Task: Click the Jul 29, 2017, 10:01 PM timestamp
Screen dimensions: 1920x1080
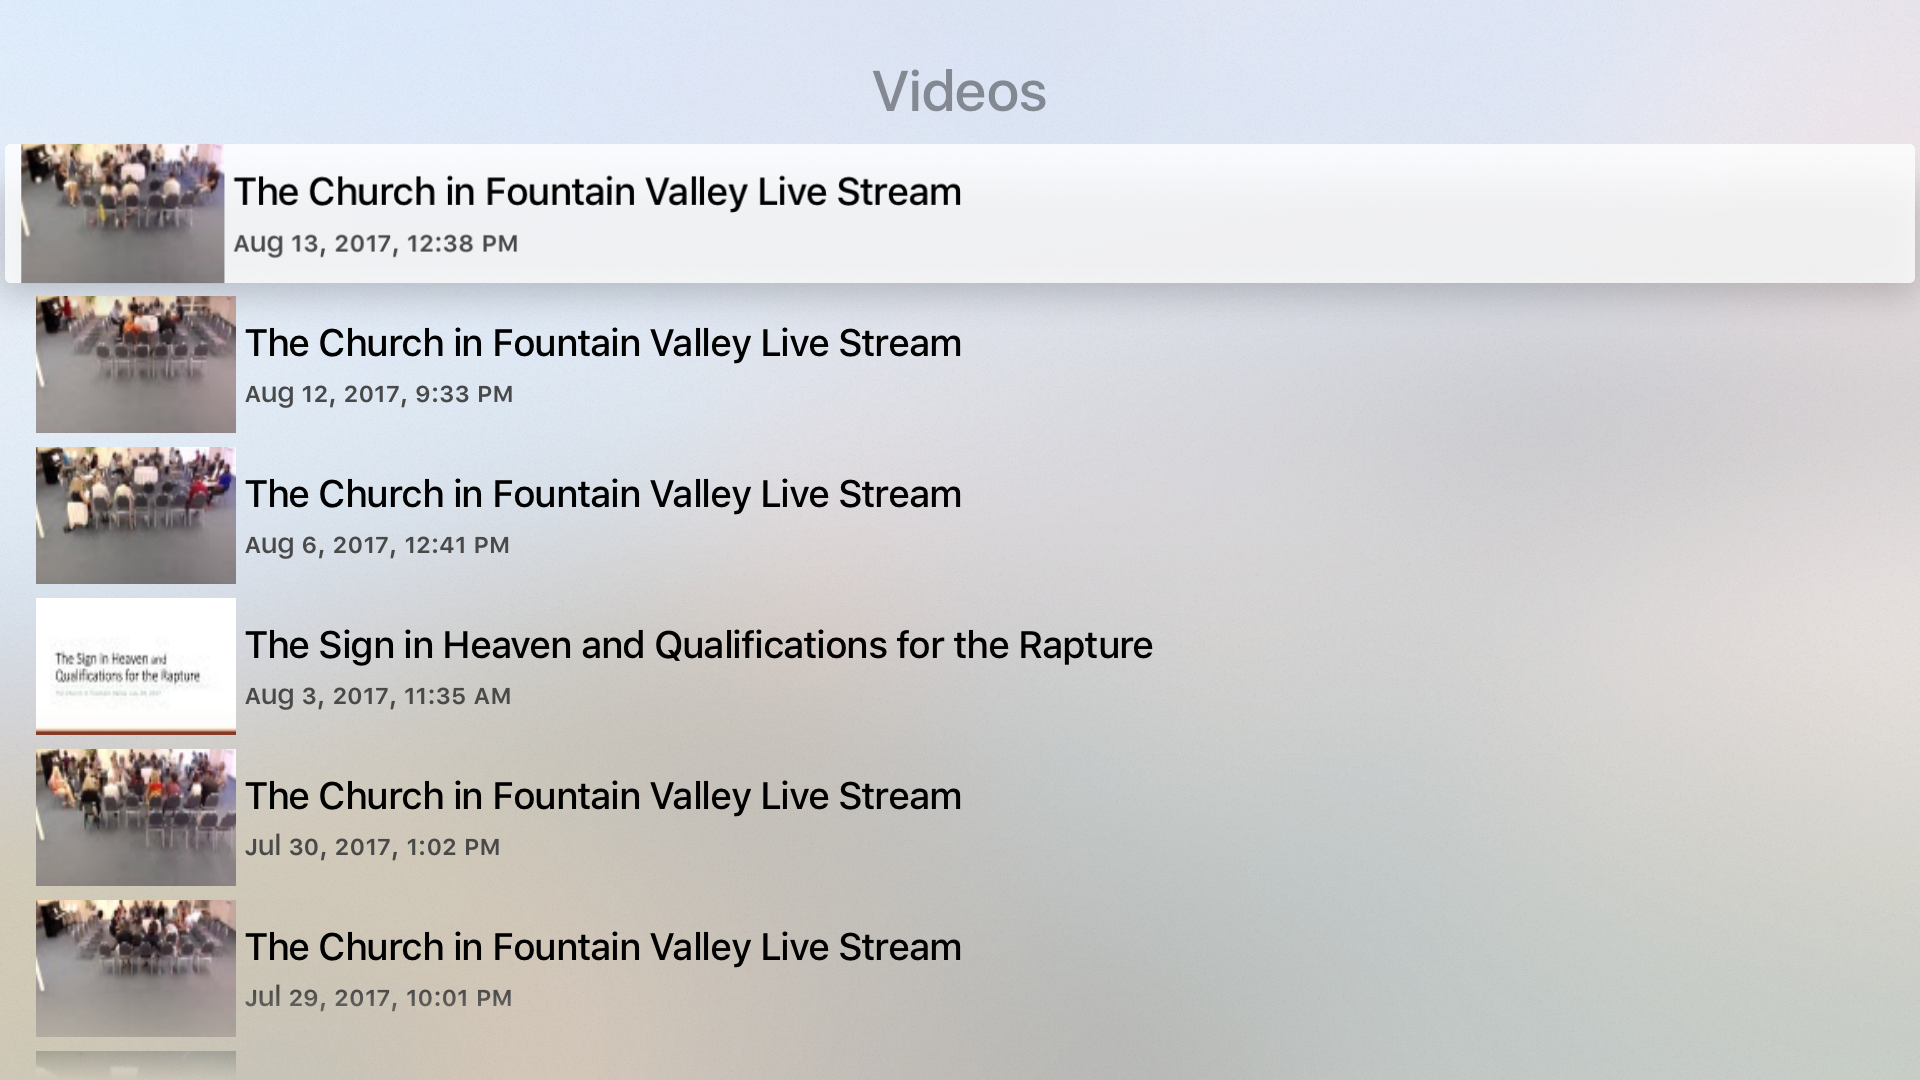Action: click(x=378, y=998)
